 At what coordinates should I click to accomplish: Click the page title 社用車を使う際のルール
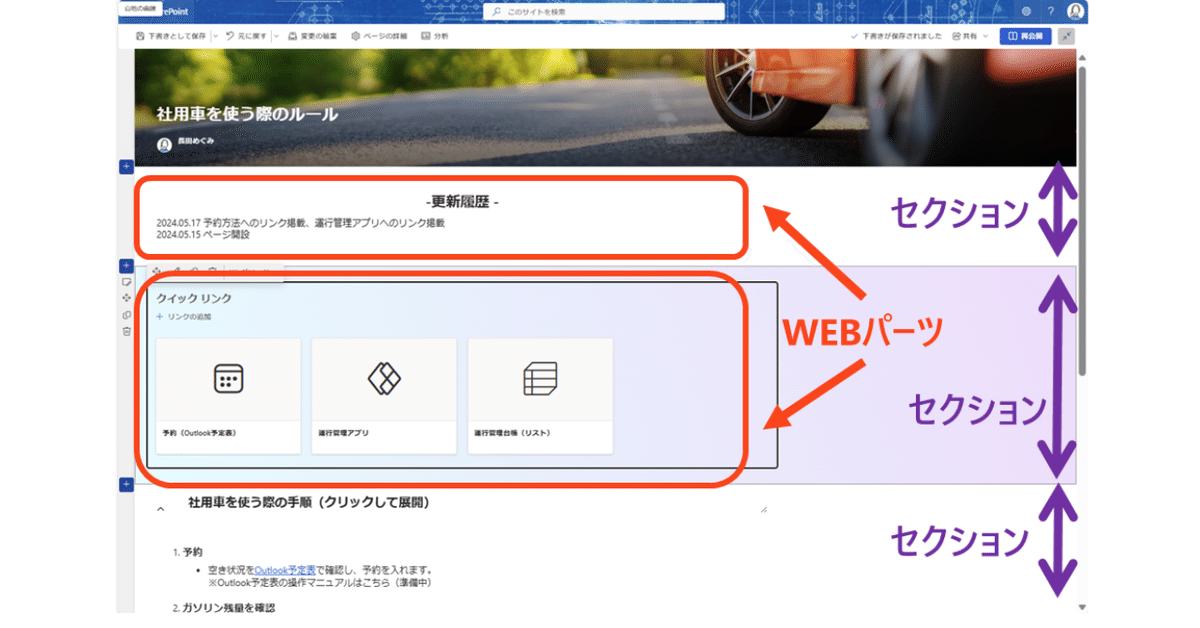click(x=247, y=114)
